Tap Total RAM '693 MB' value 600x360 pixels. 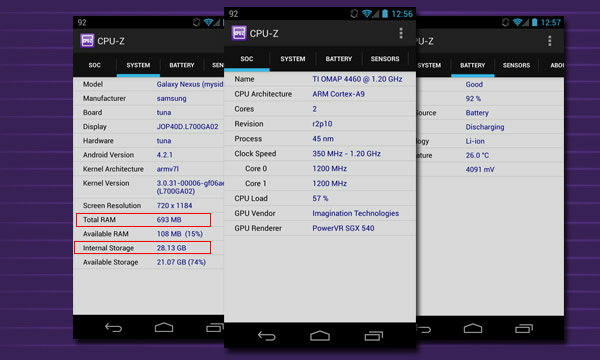pos(169,220)
